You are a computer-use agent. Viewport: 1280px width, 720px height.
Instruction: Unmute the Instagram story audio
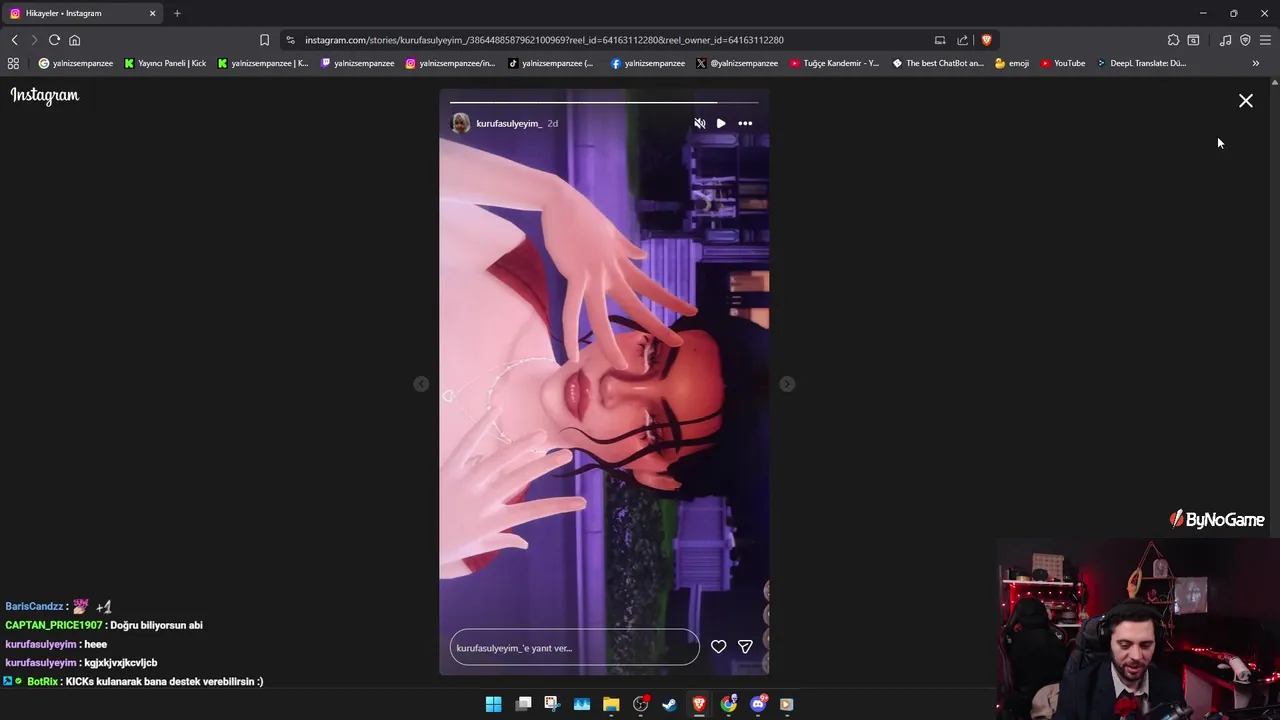(x=699, y=123)
